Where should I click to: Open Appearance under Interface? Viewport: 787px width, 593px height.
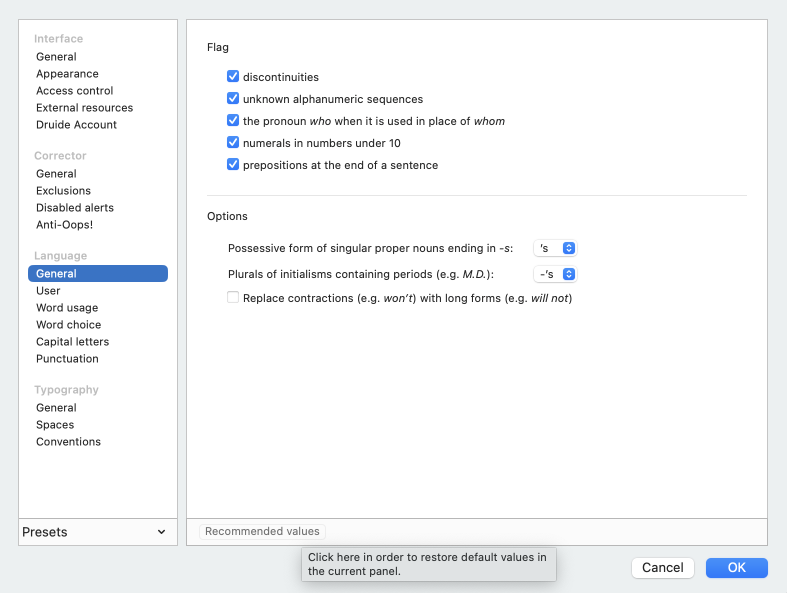coord(67,74)
